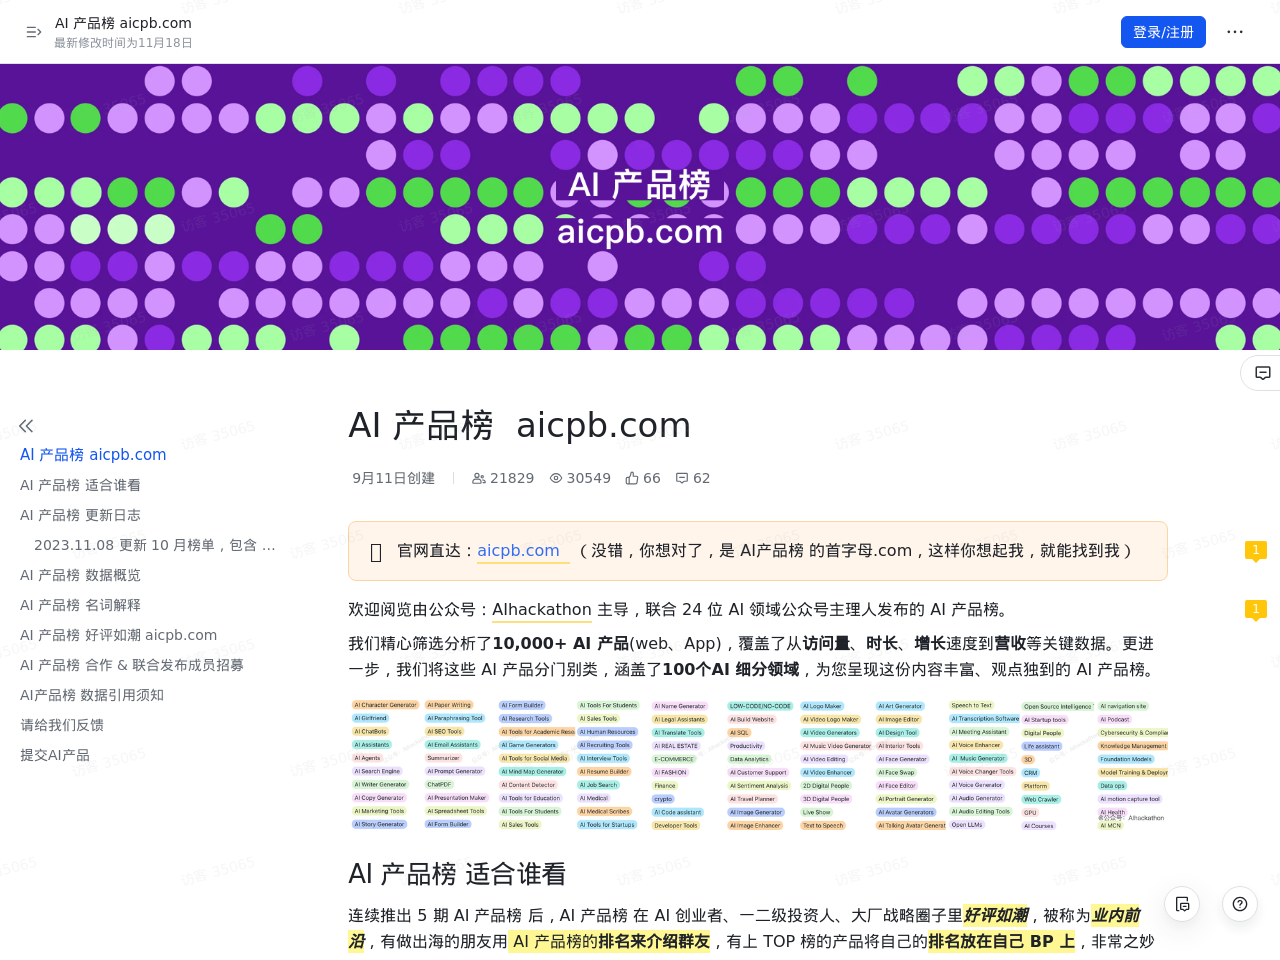
Task: Jump to 提交AI产品 section
Action: pos(55,755)
